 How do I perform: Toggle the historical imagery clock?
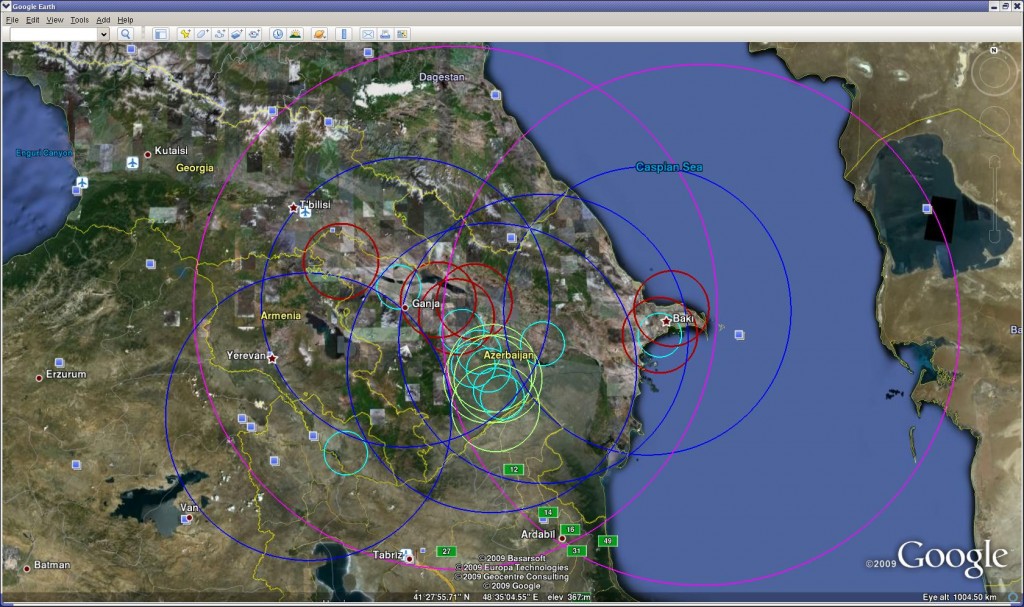277,34
